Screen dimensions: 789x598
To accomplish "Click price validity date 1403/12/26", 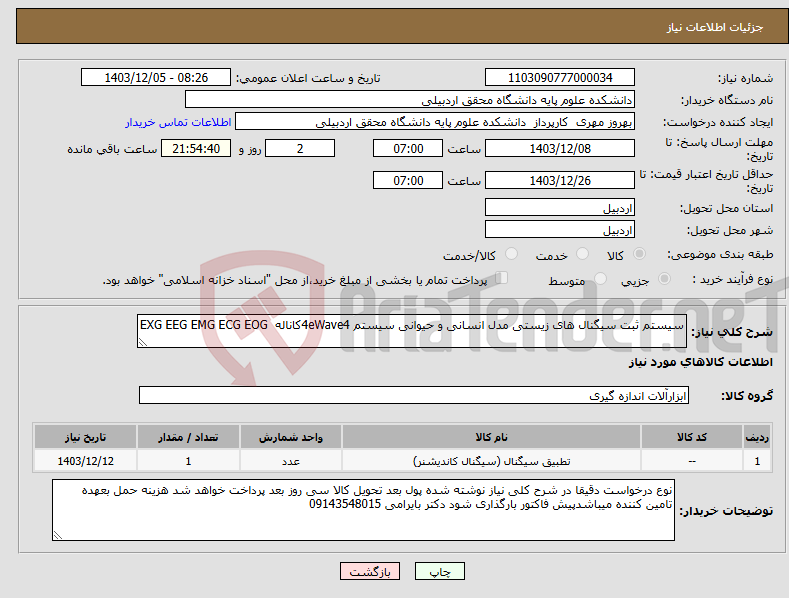I will pos(560,180).
